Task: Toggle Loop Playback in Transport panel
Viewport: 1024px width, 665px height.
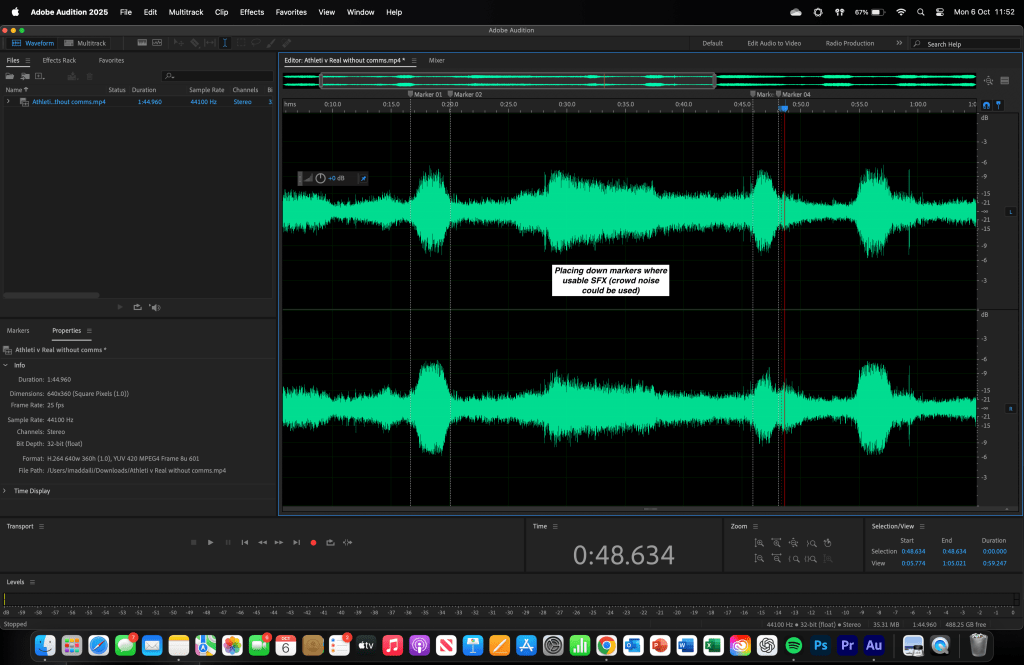Action: point(330,542)
